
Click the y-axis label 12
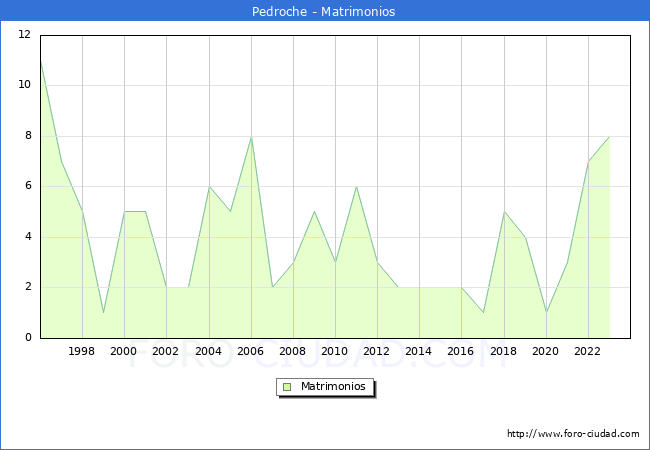pyautogui.click(x=24, y=35)
